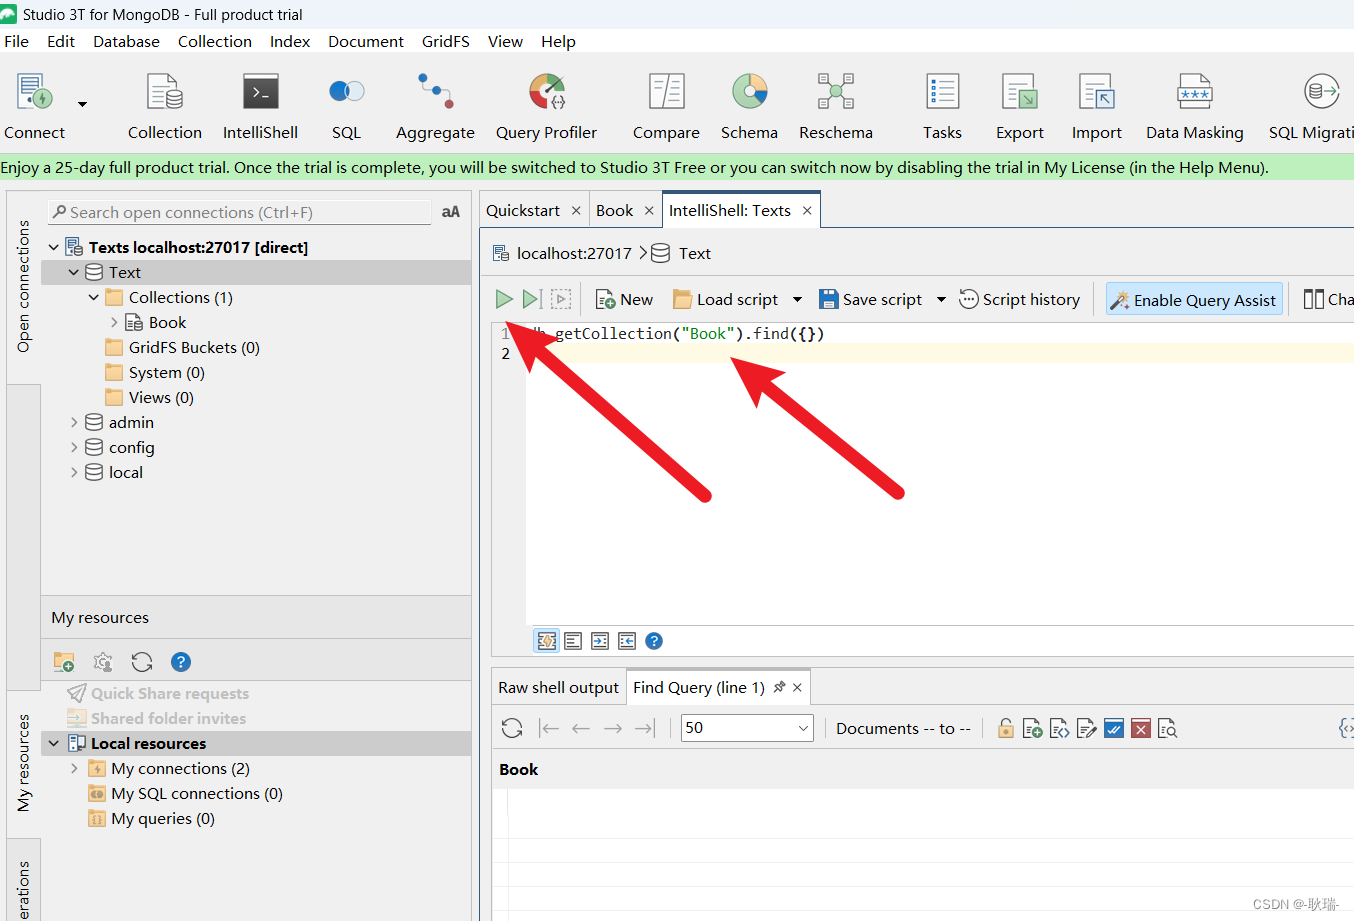Refresh the query results
Screen dimensions: 1354x921
pyautogui.click(x=512, y=728)
